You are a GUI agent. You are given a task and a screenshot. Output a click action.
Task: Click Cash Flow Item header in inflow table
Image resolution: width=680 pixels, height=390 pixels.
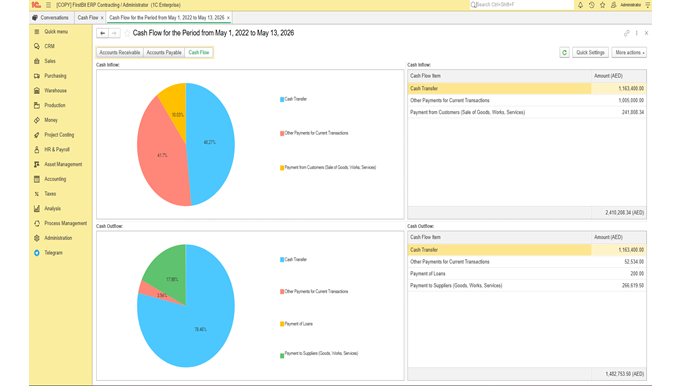[x=499, y=76]
